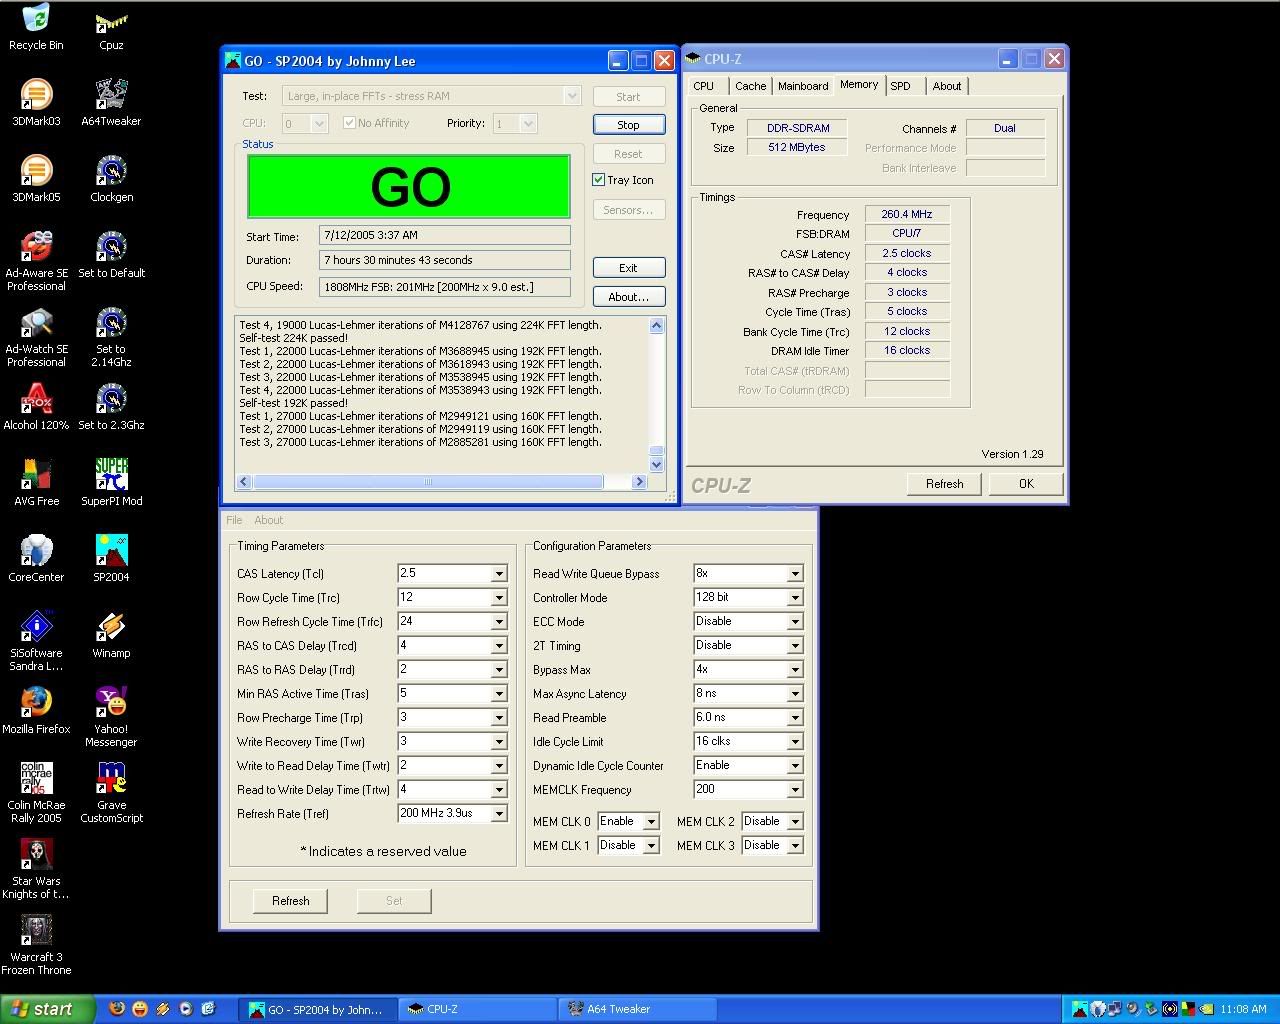The image size is (1280, 1024).
Task: Click the Stop button in SP2004
Action: 628,125
